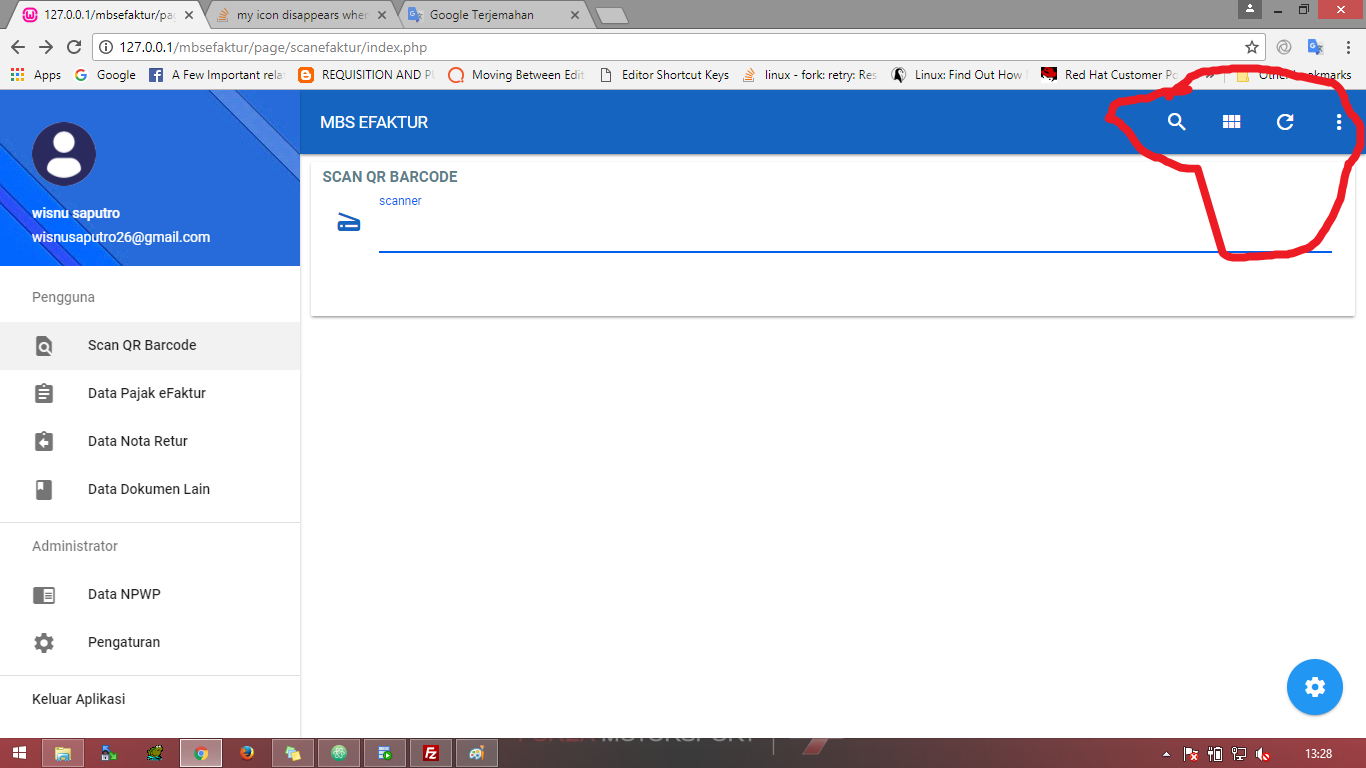Click the profile avatar of wisnu saputro
Viewport: 1366px width, 768px height.
pos(64,153)
